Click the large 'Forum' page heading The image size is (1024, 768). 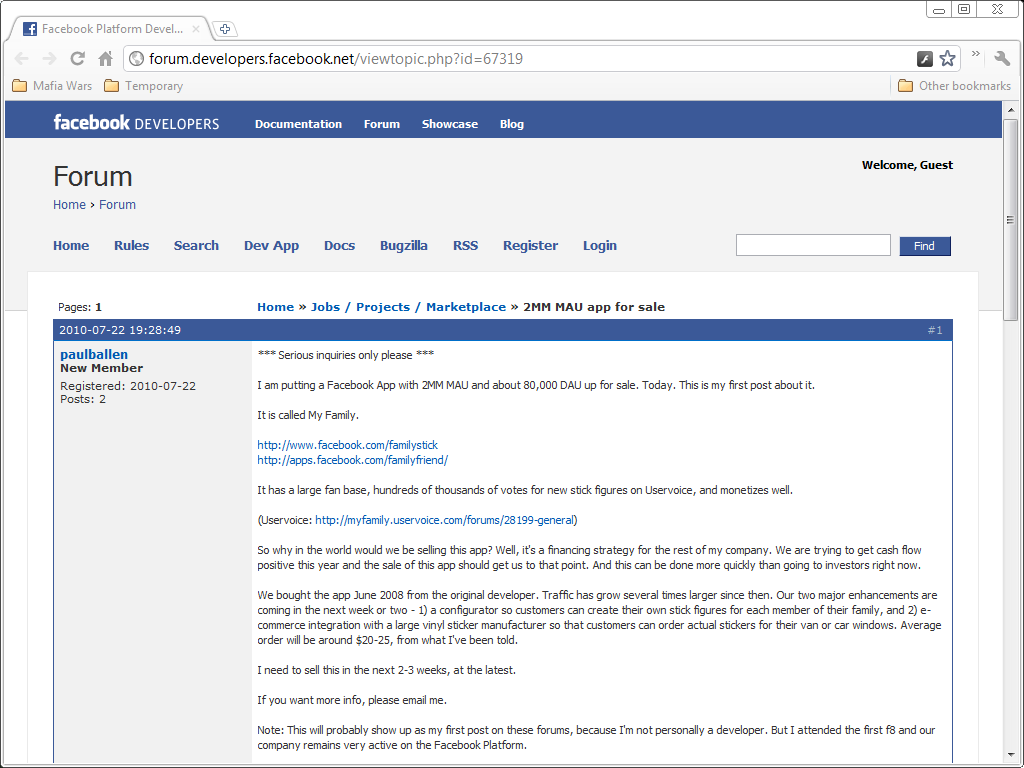coord(93,176)
